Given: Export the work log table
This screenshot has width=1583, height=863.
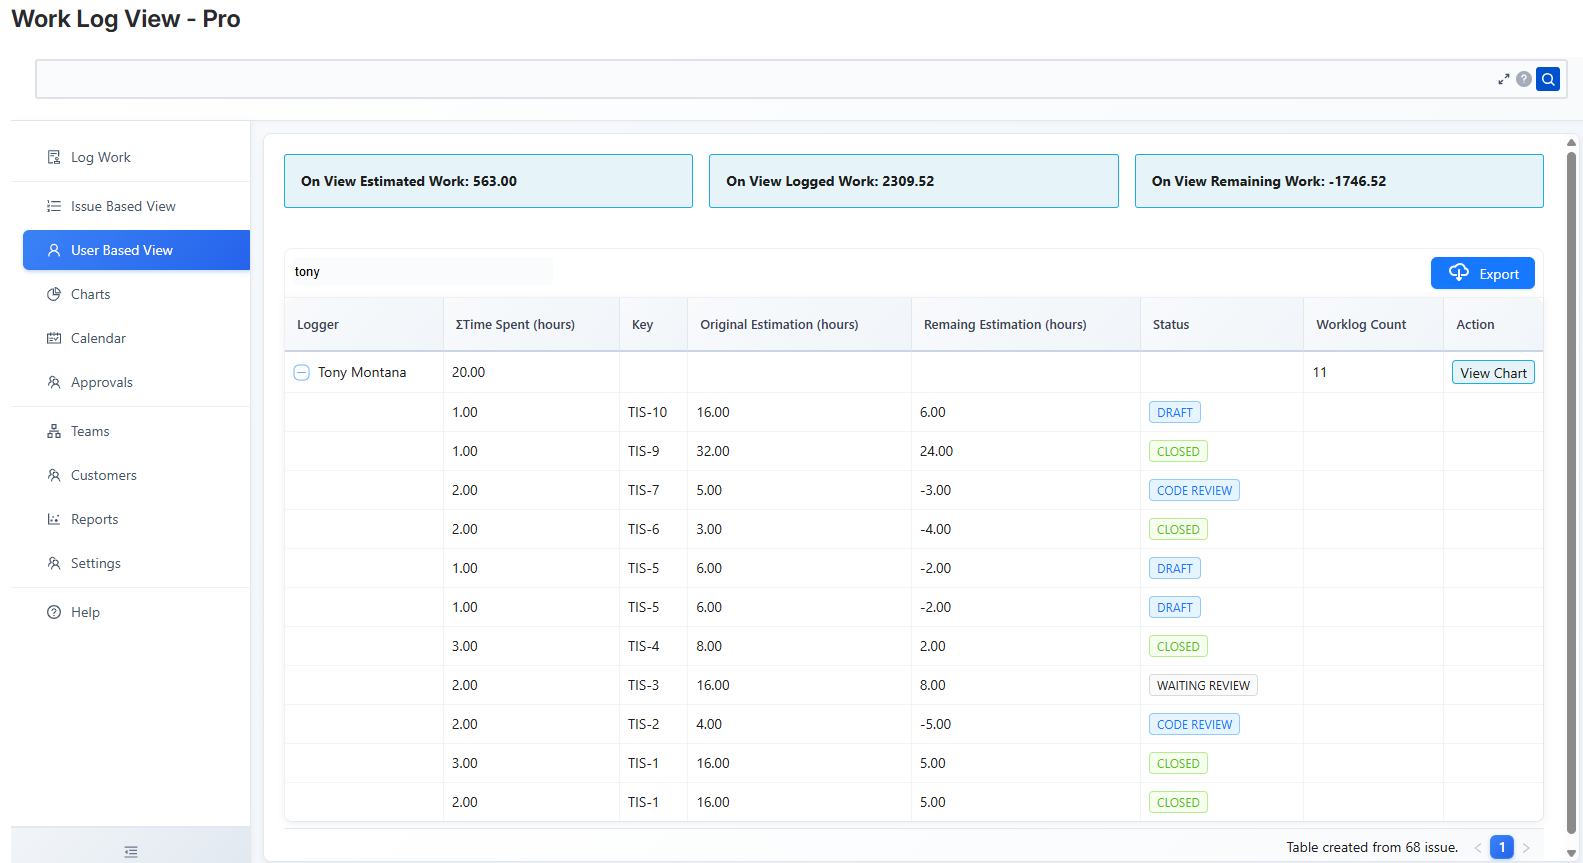Looking at the screenshot, I should tap(1482, 273).
